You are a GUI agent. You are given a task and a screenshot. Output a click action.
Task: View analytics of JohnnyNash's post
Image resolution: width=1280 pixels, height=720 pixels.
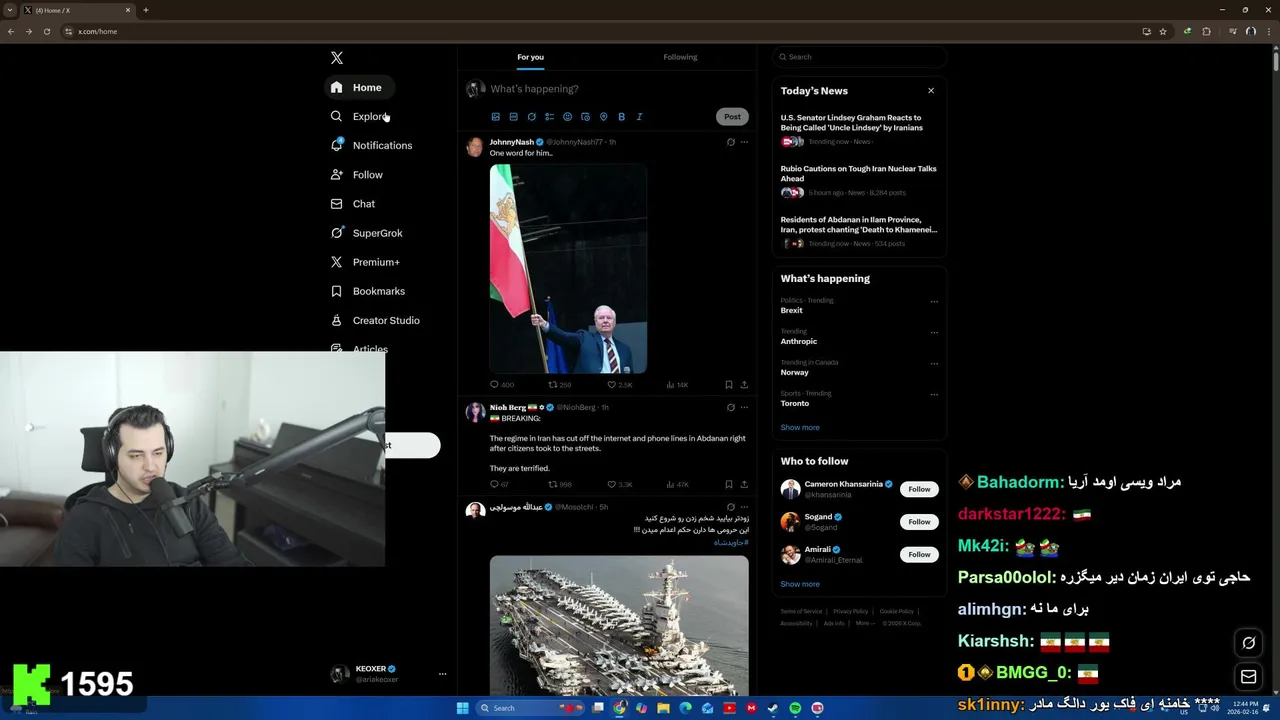pyautogui.click(x=677, y=385)
